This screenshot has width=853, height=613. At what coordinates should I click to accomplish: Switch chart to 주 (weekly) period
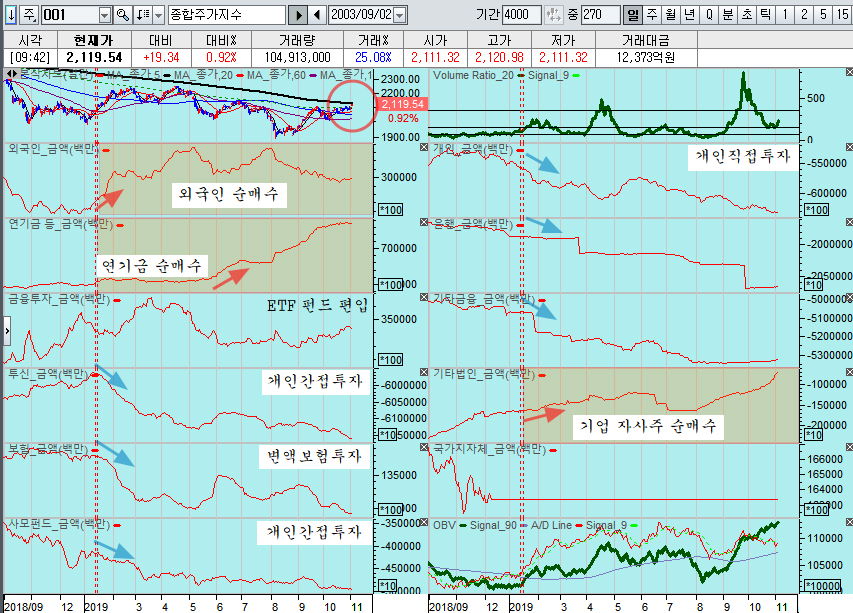[x=651, y=16]
